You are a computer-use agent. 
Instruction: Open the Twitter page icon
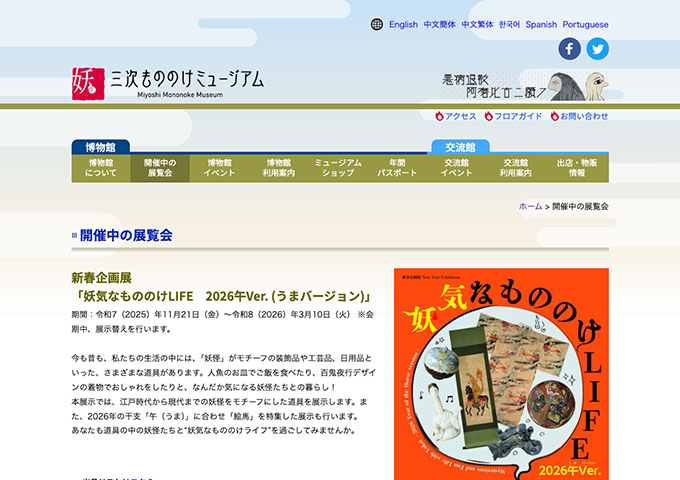click(x=598, y=49)
